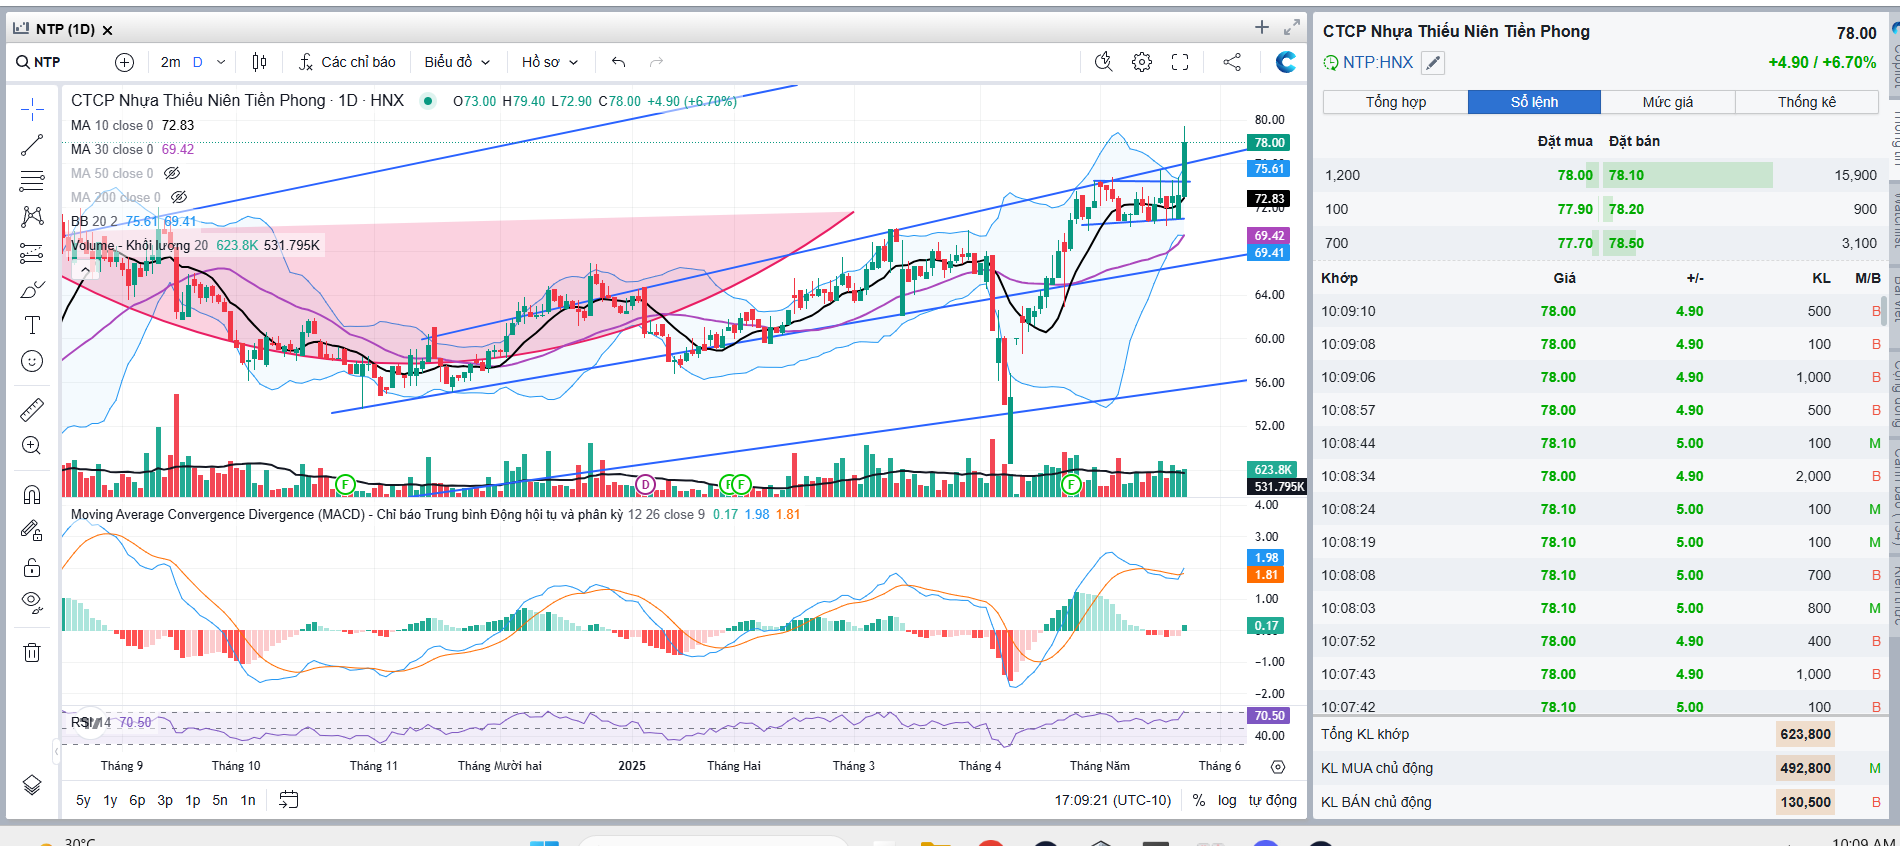Select the text annotation tool
This screenshot has height=846, width=1900.
(x=32, y=325)
